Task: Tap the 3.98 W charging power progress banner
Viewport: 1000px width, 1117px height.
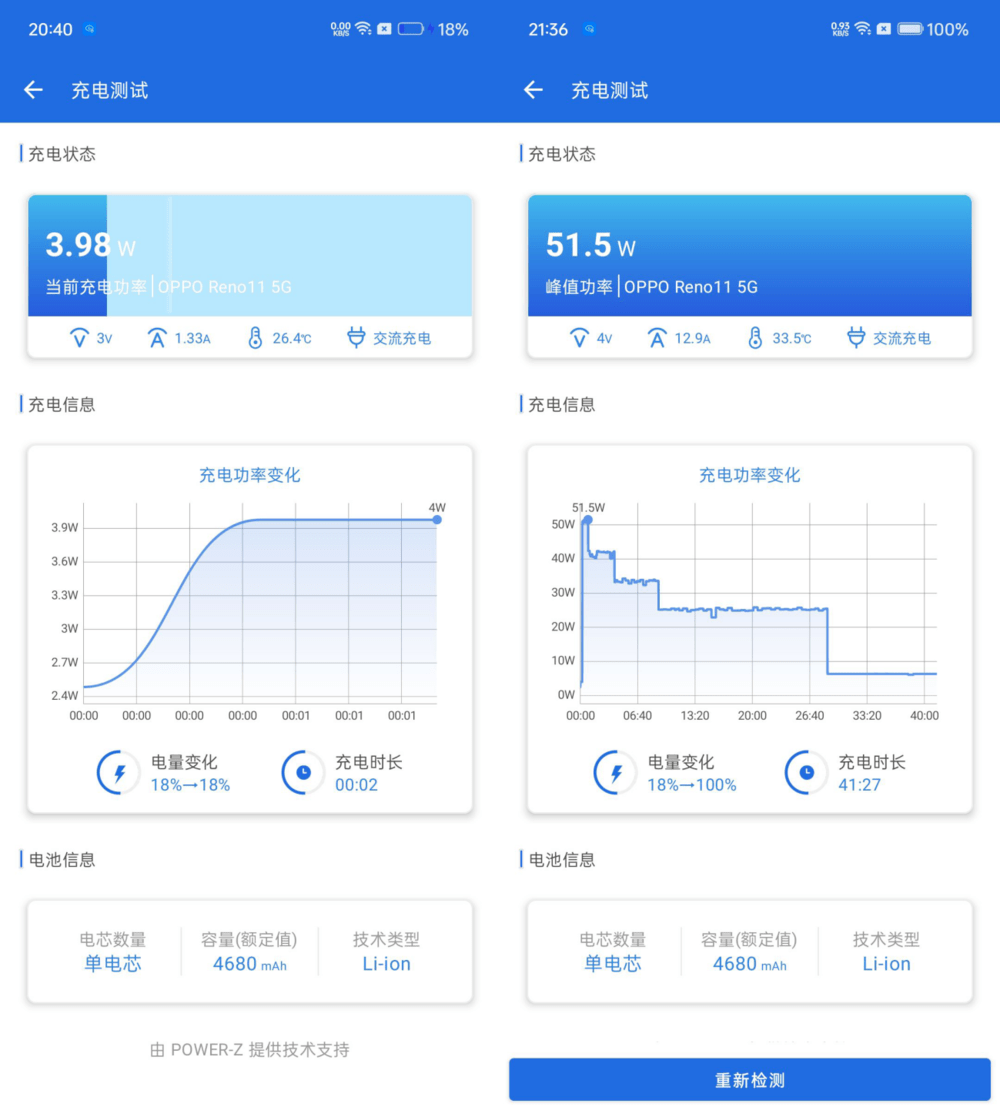Action: point(250,256)
